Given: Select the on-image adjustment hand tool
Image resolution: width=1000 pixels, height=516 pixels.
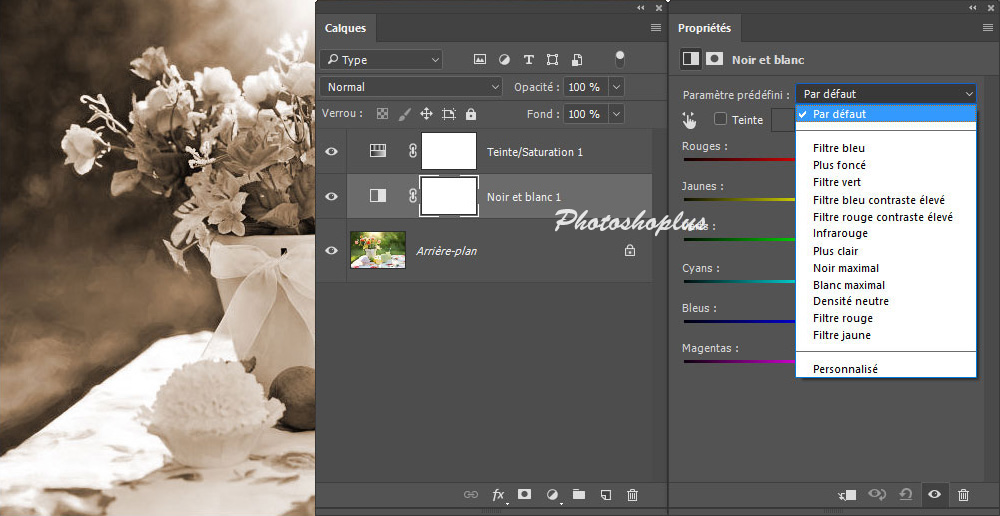Looking at the screenshot, I should click(689, 120).
